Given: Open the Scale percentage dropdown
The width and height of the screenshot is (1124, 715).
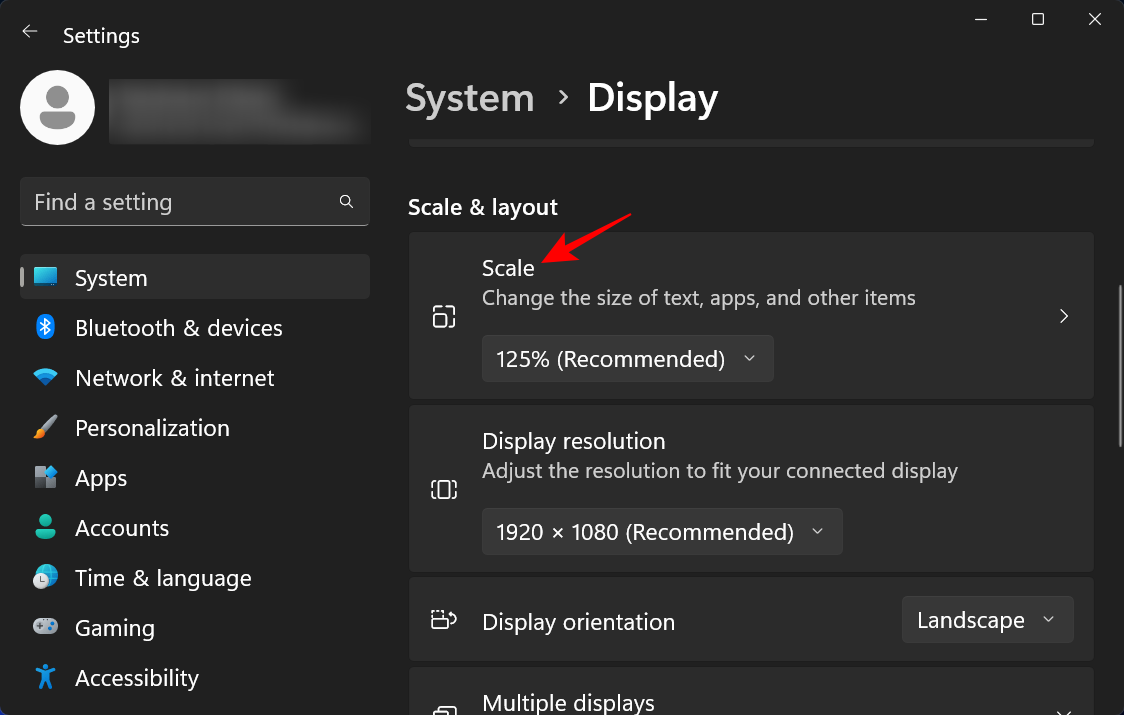Looking at the screenshot, I should pos(627,358).
